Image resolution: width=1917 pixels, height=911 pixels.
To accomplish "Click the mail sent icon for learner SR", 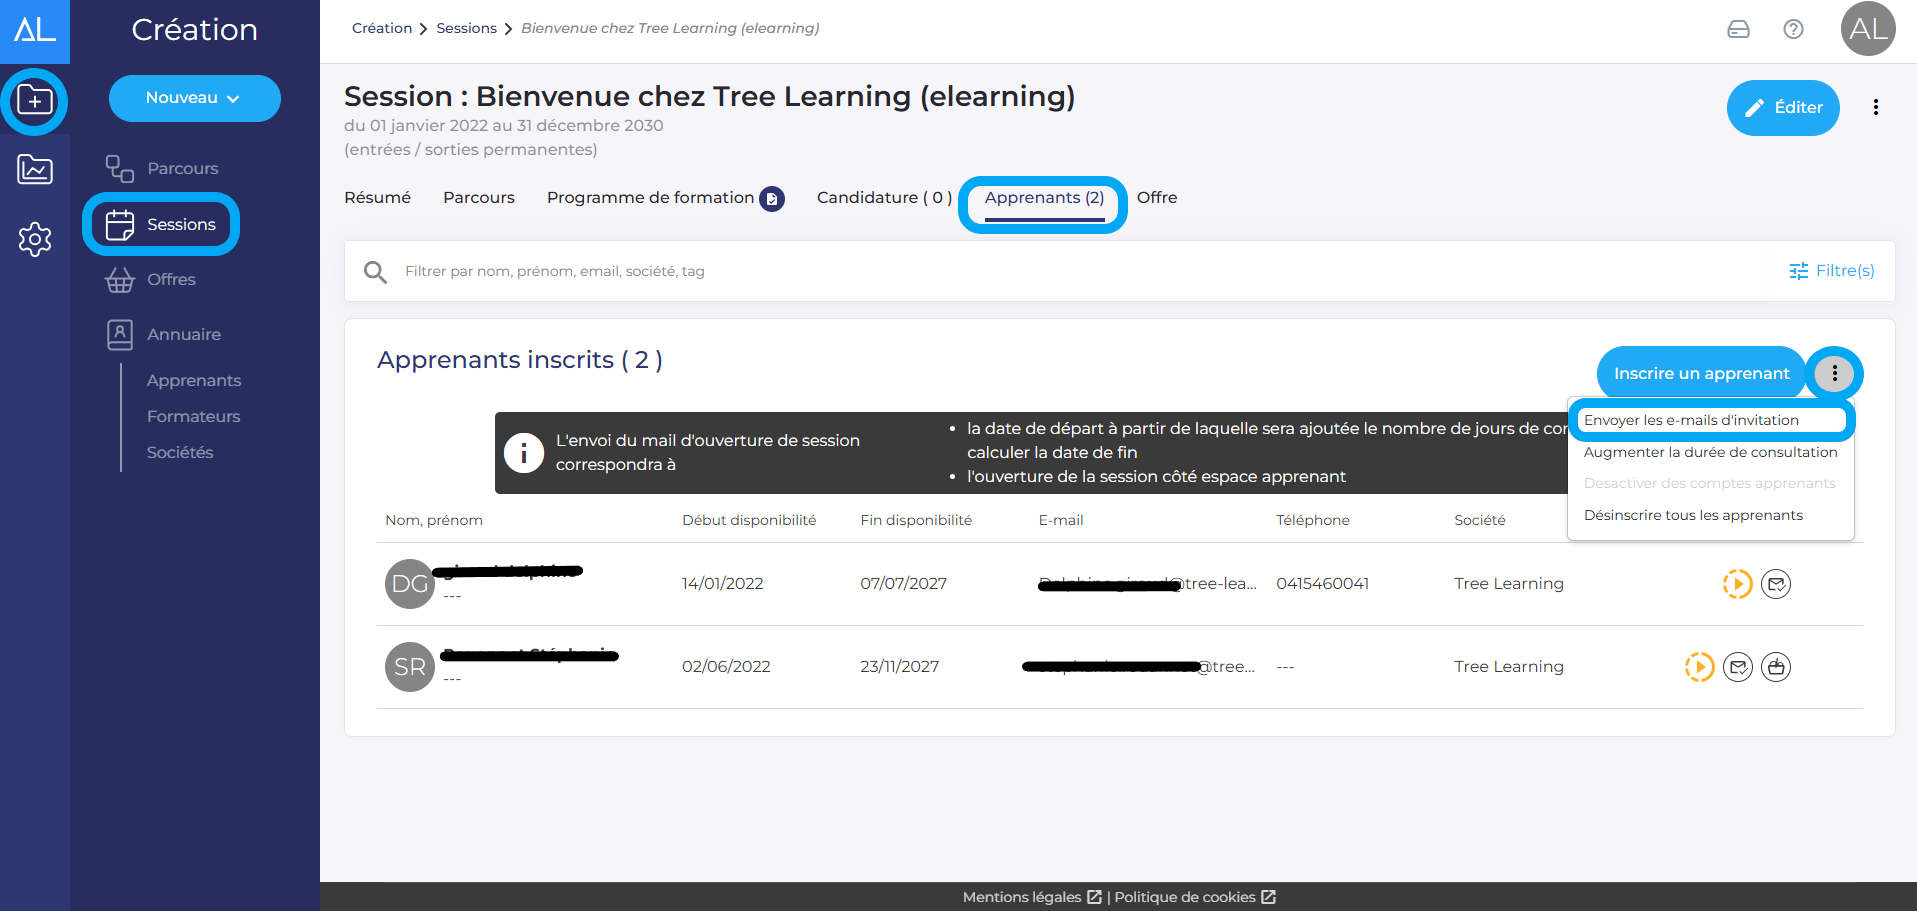I will point(1738,667).
